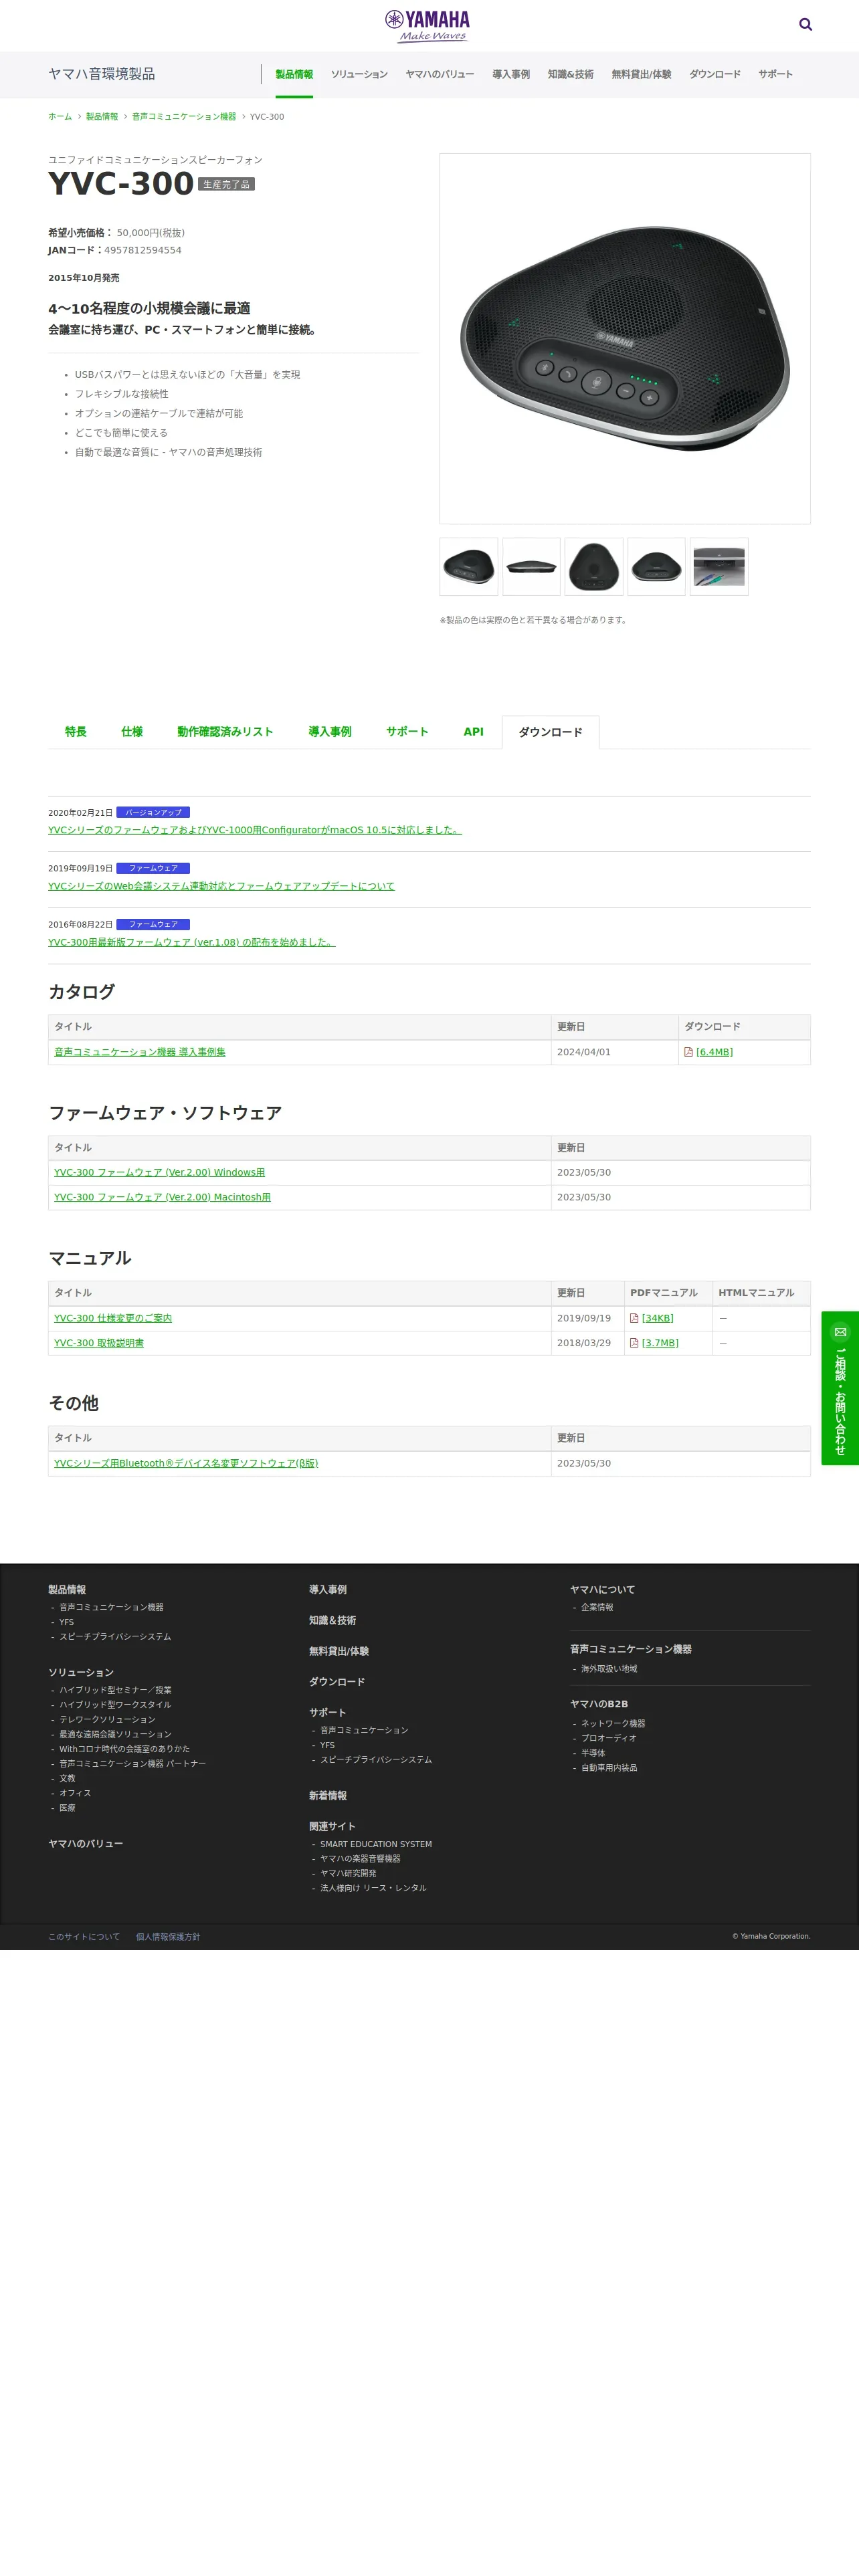
Task: Open ハイブリッド型ワークスタイル in the footer
Action: pyautogui.click(x=115, y=1705)
